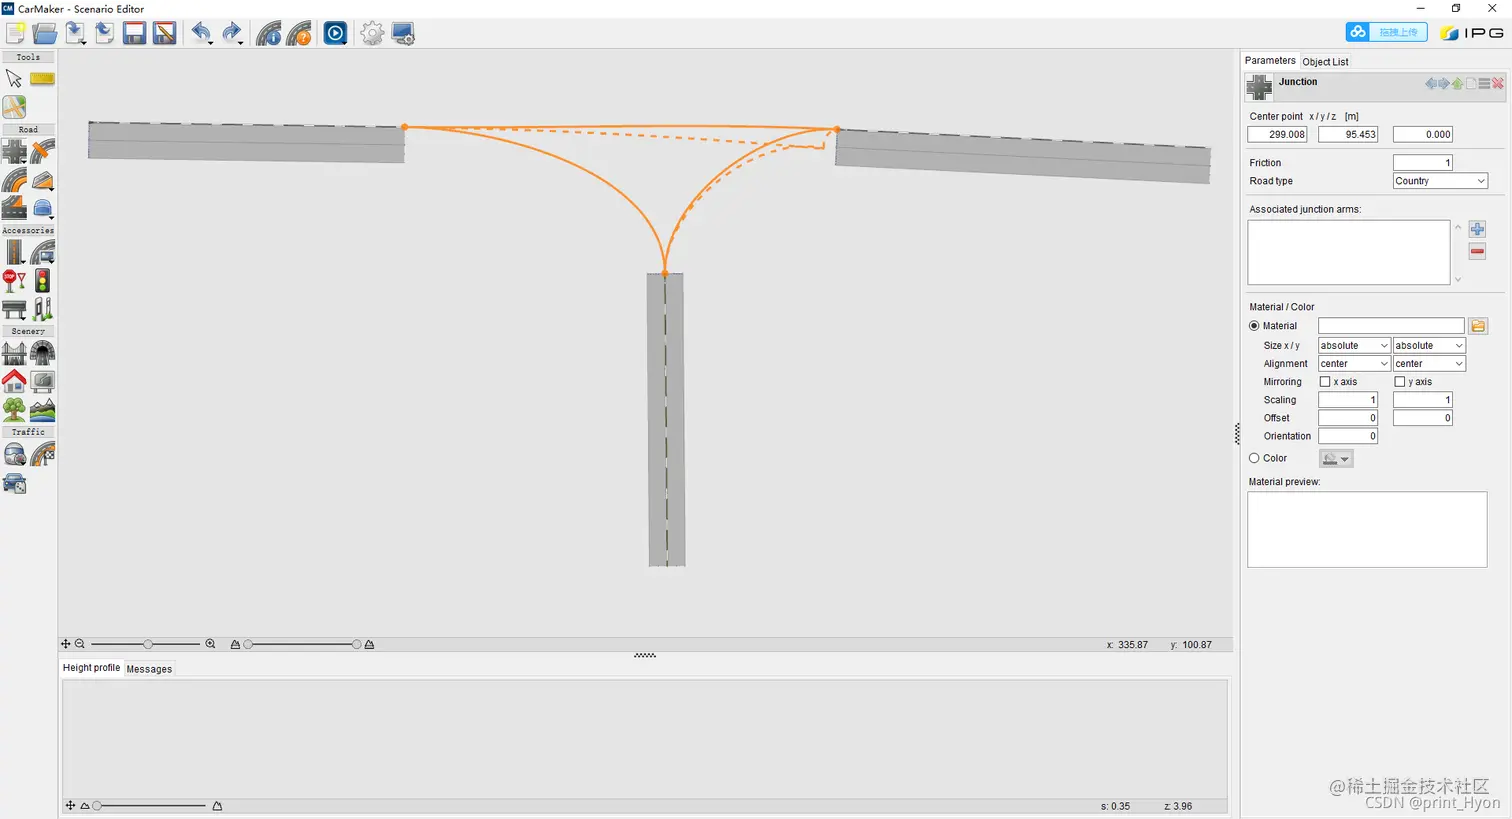
Task: Go to previous object with left arrow
Action: click(x=1431, y=84)
